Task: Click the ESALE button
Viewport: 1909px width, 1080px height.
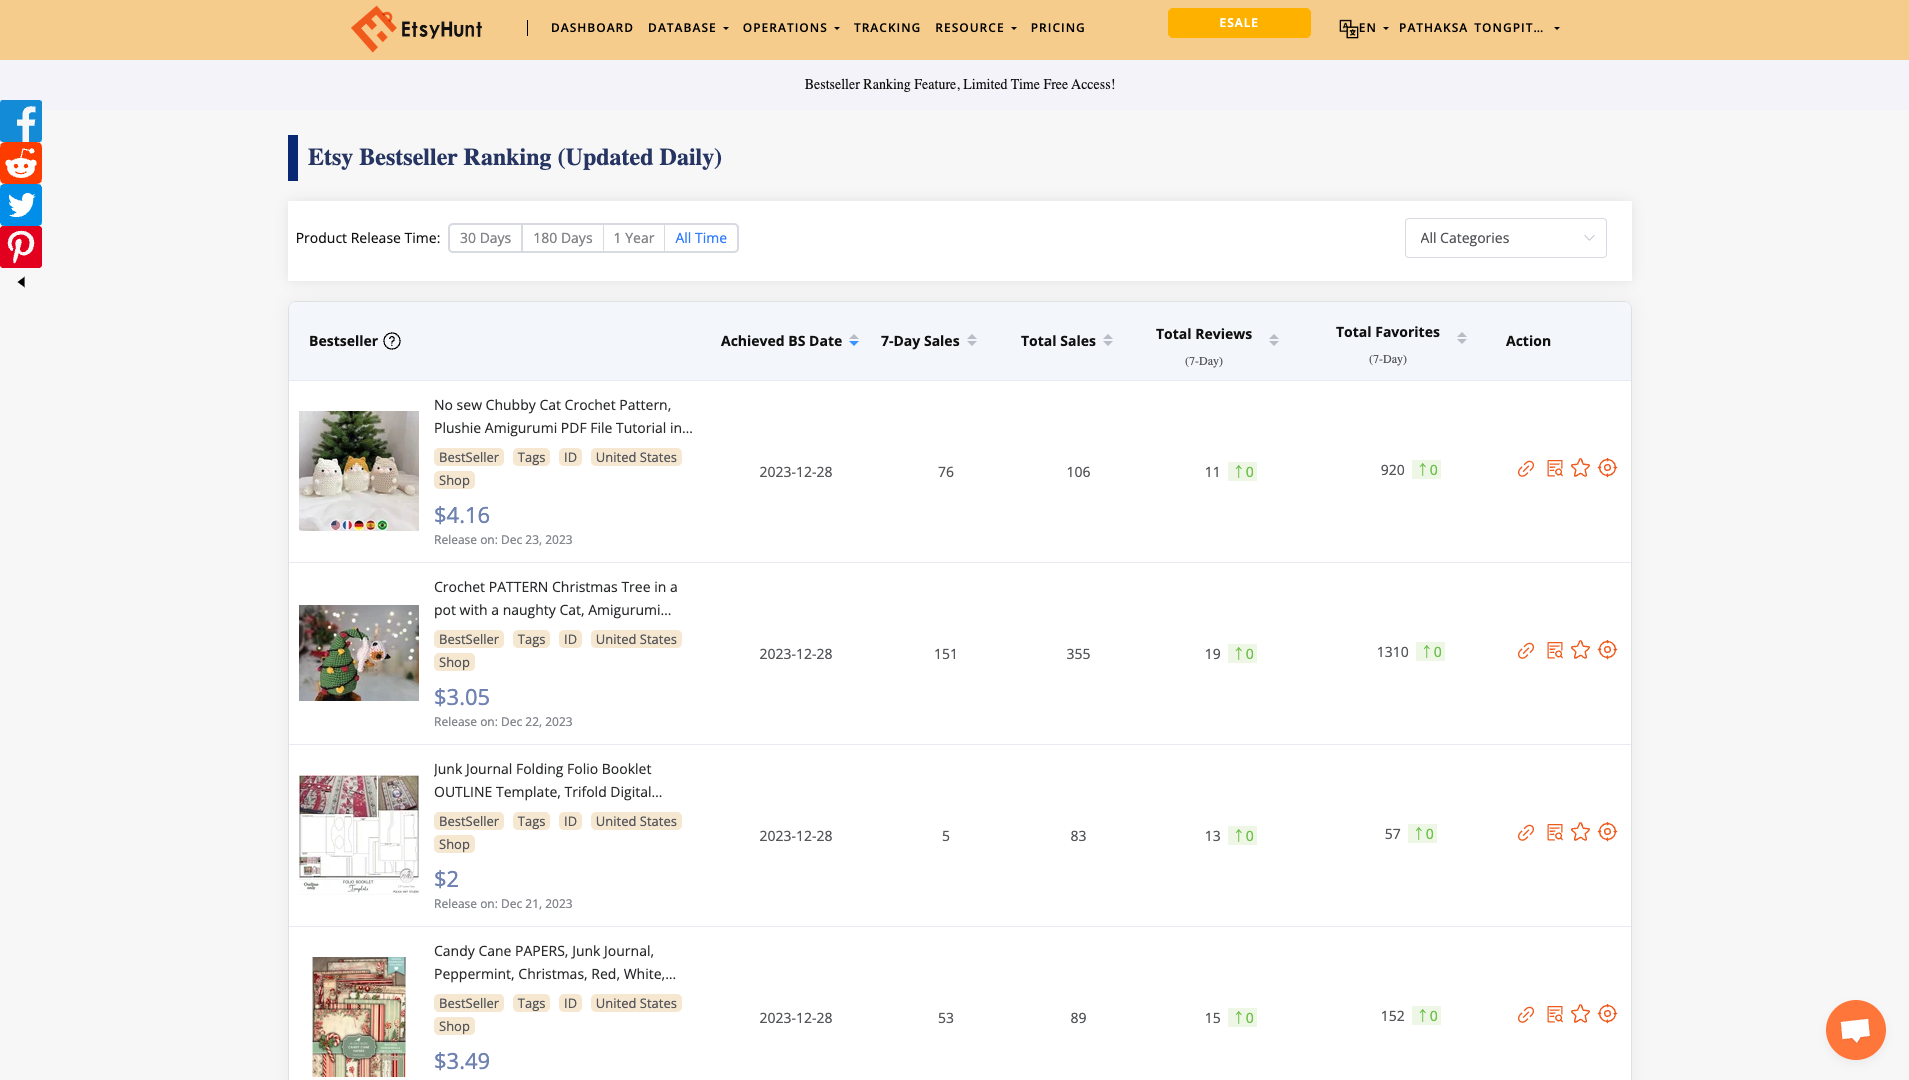Action: pos(1239,22)
